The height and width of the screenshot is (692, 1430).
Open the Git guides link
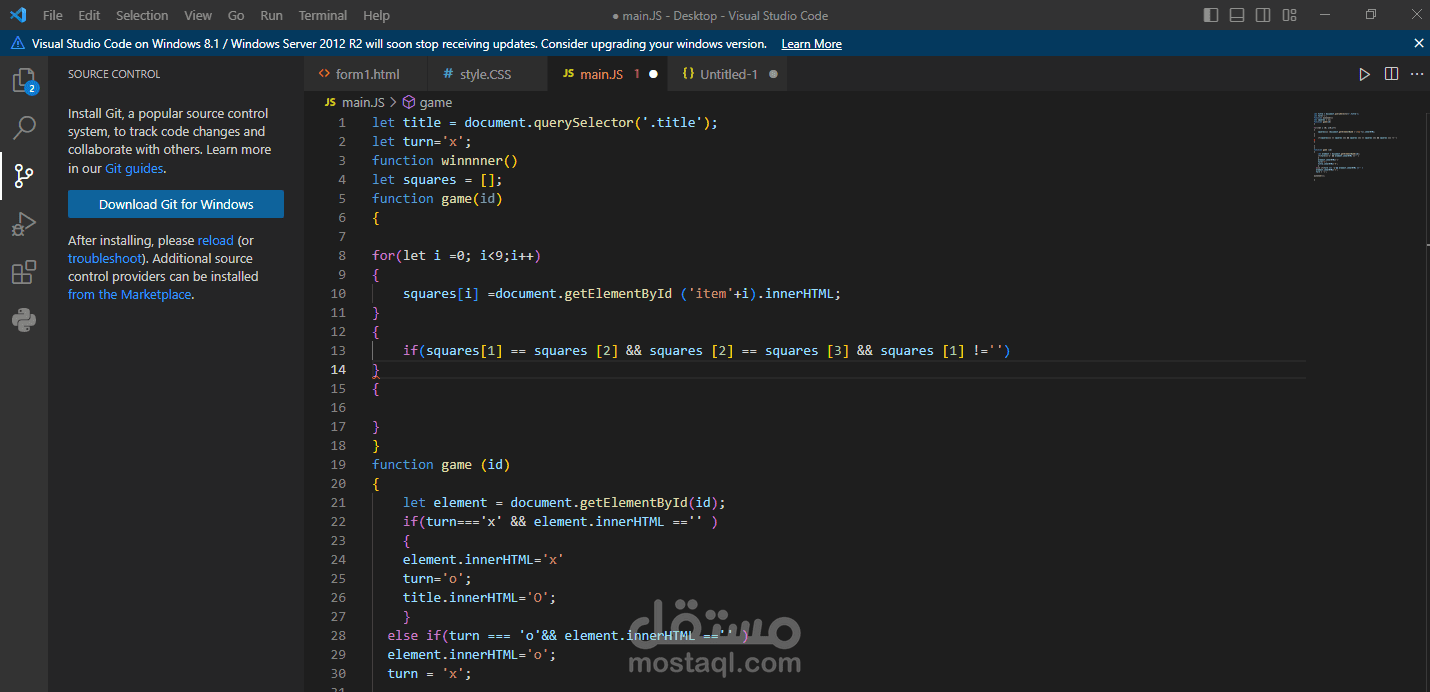coord(134,168)
